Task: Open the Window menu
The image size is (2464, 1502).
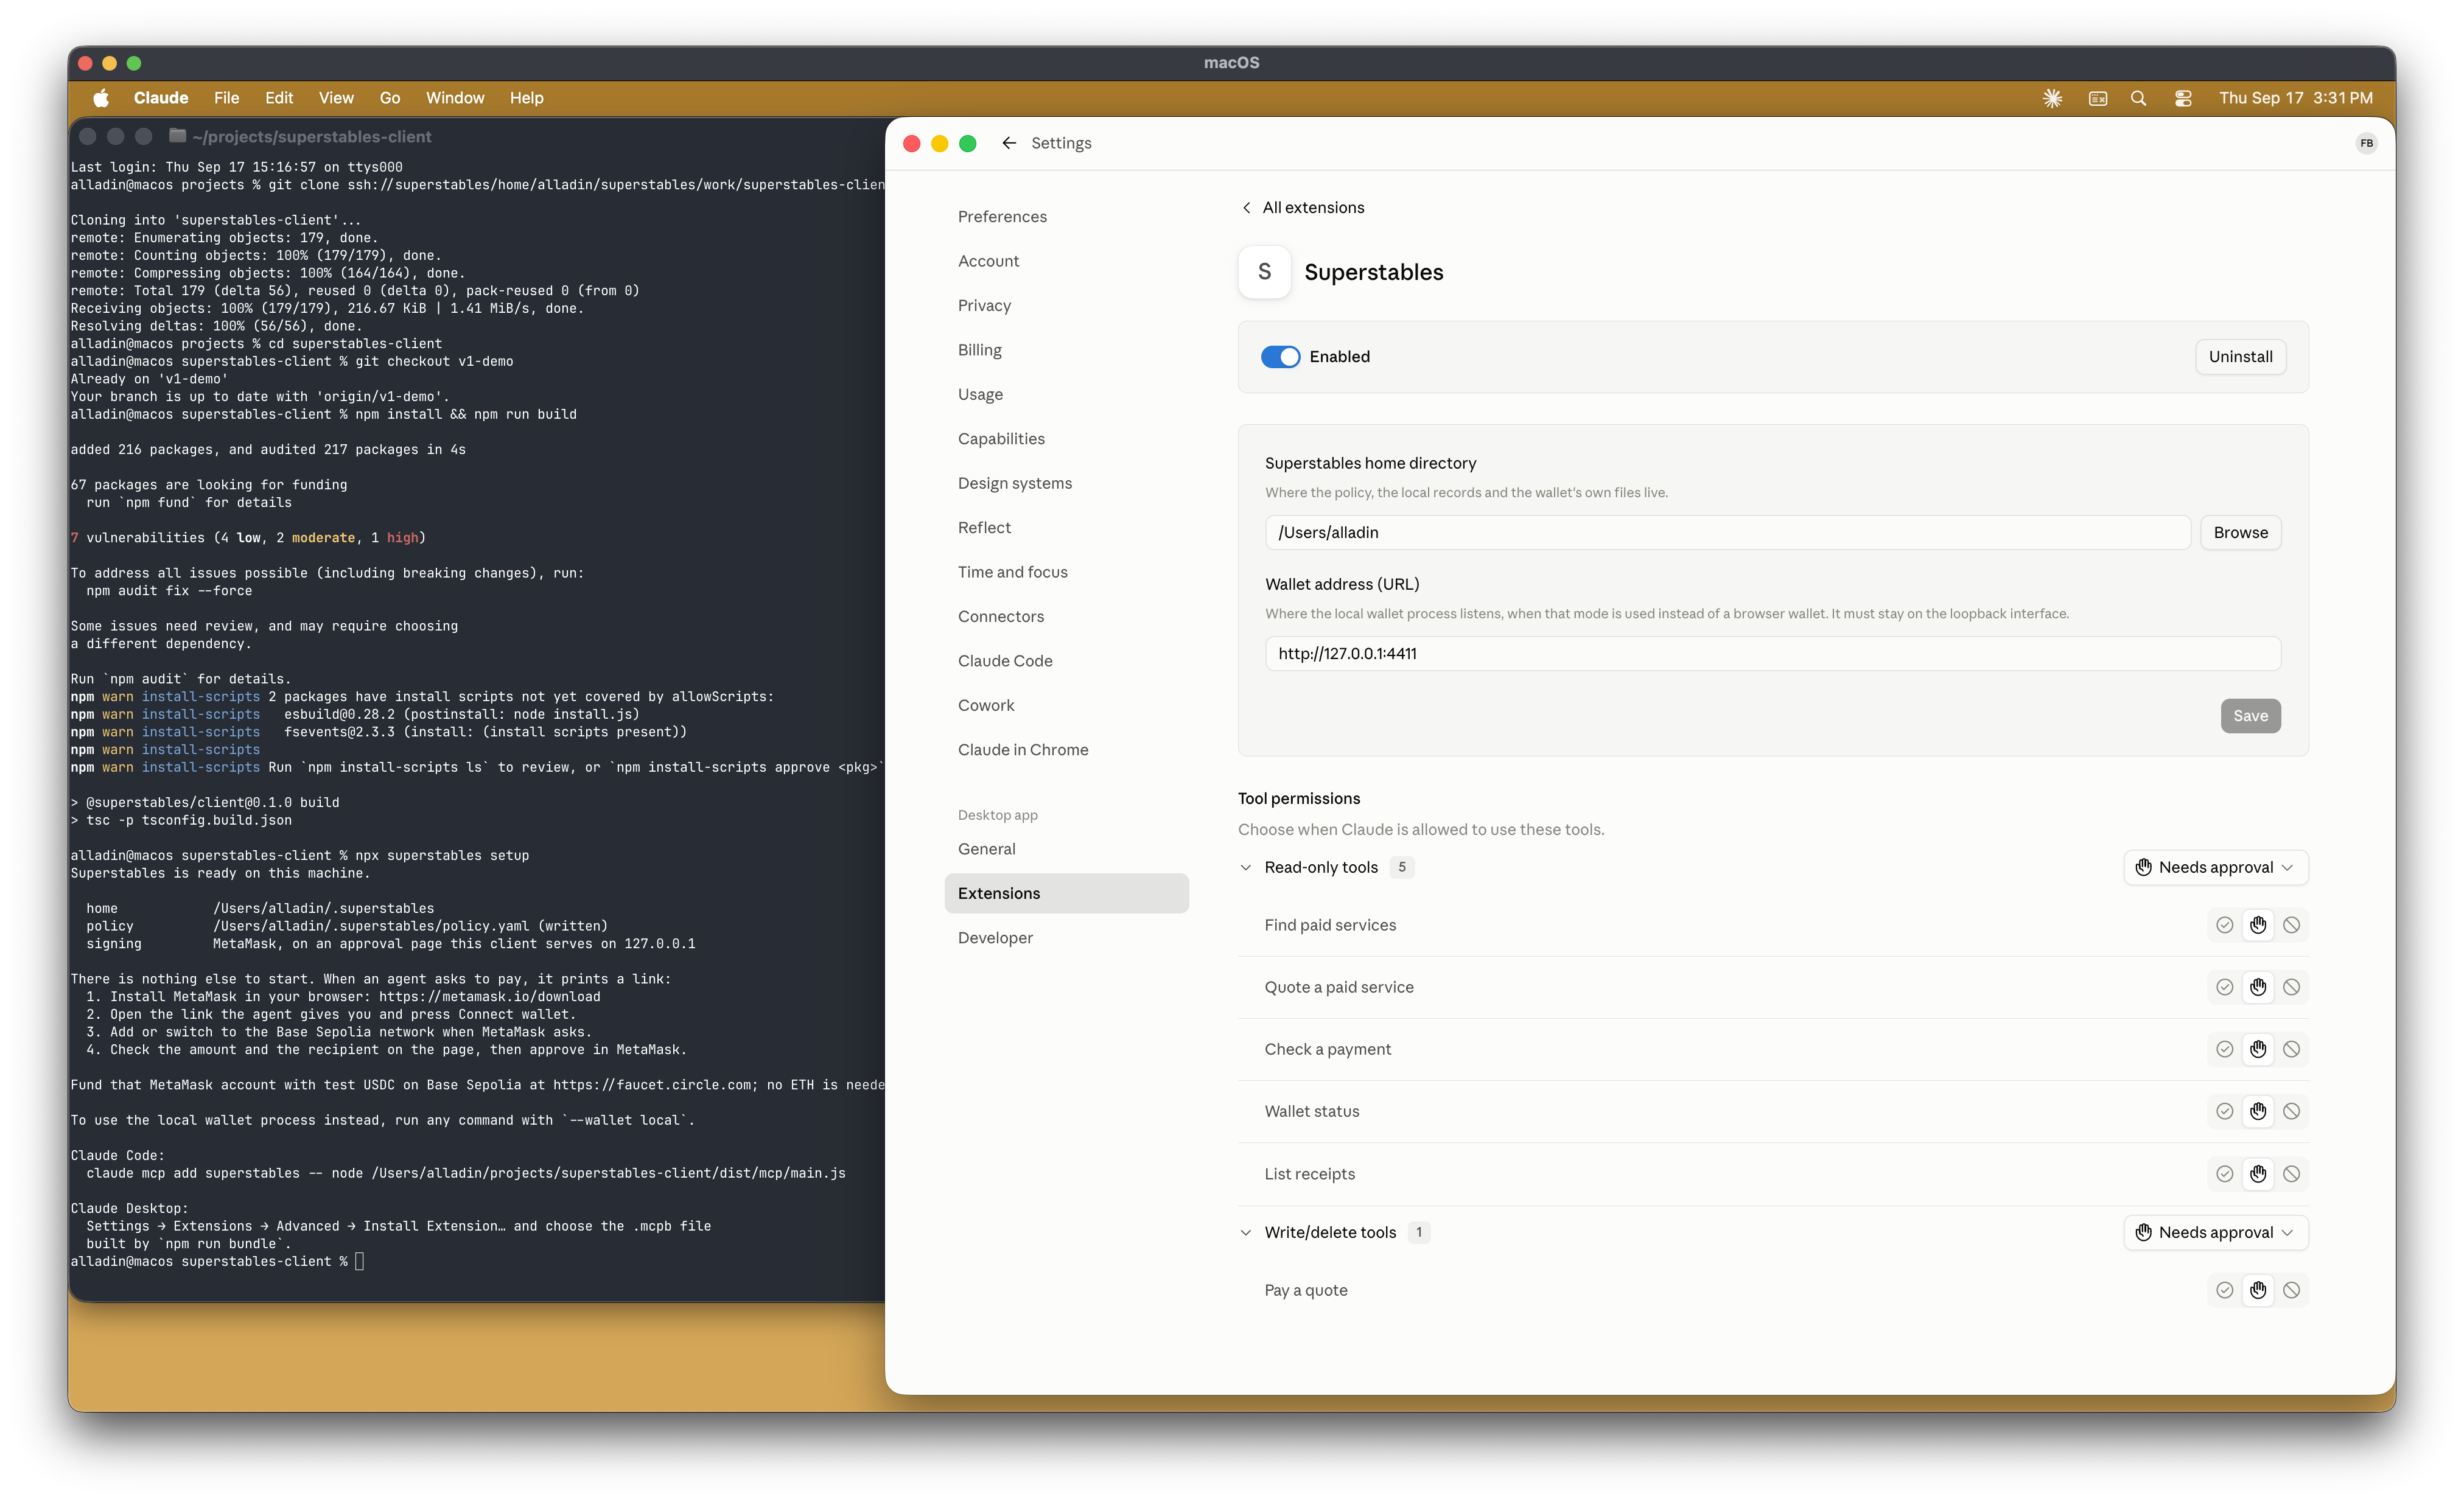Action: pyautogui.click(x=455, y=98)
